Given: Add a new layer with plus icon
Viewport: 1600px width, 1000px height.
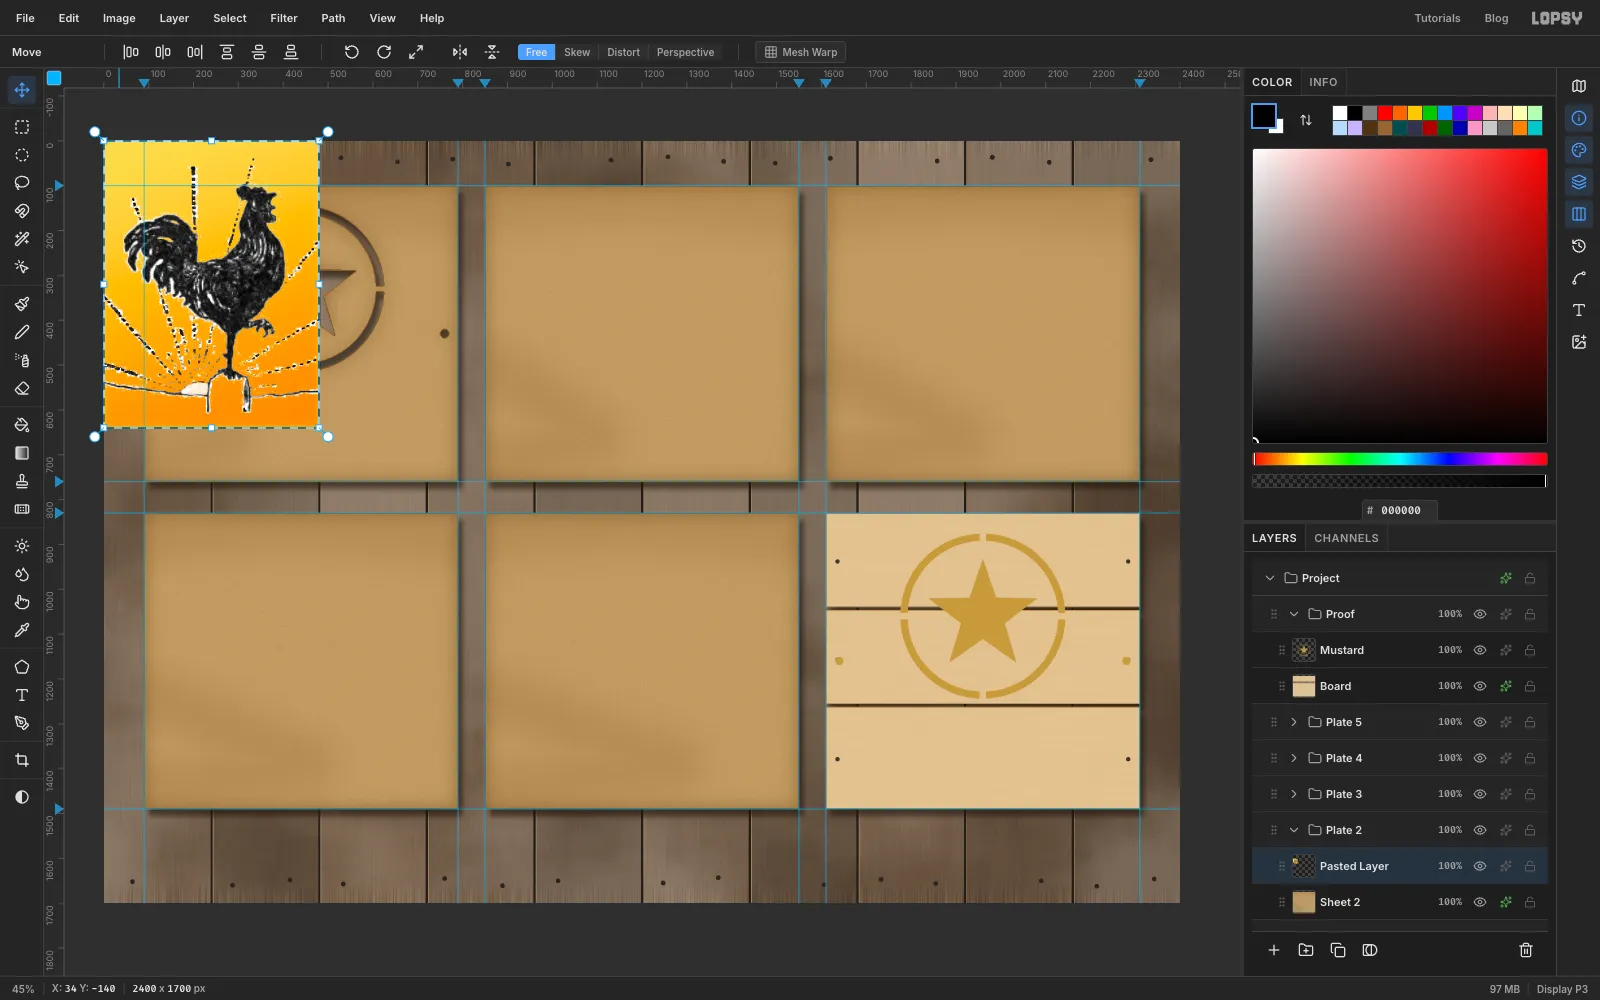Looking at the screenshot, I should (1274, 950).
